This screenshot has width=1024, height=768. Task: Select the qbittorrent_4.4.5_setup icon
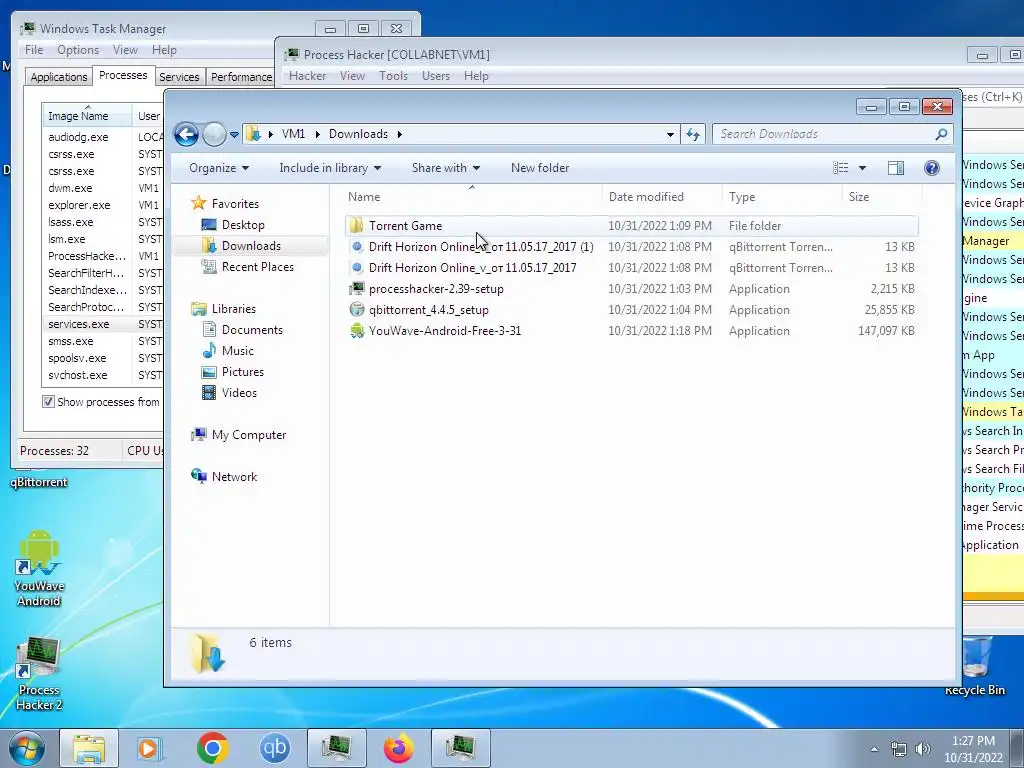357,310
